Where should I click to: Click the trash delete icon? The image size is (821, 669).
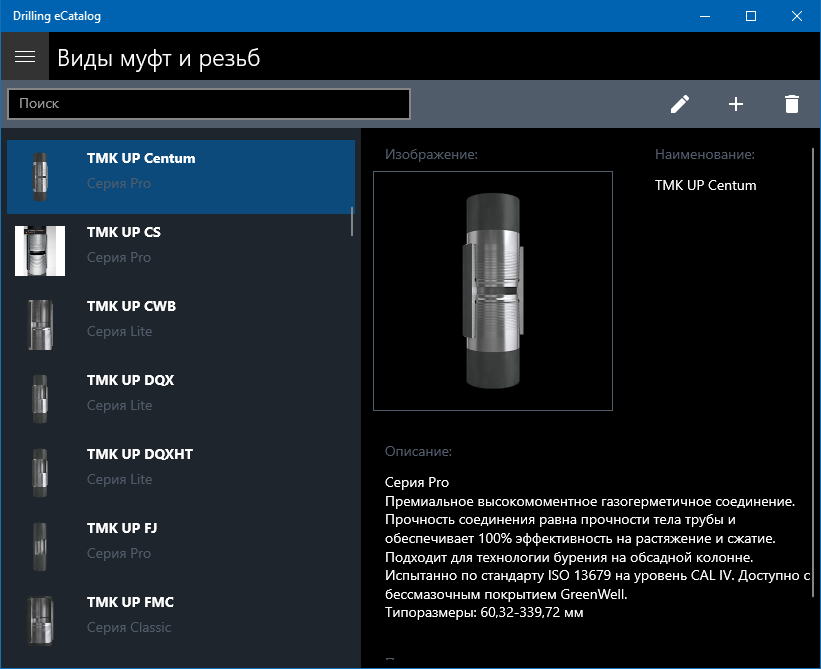pyautogui.click(x=792, y=104)
